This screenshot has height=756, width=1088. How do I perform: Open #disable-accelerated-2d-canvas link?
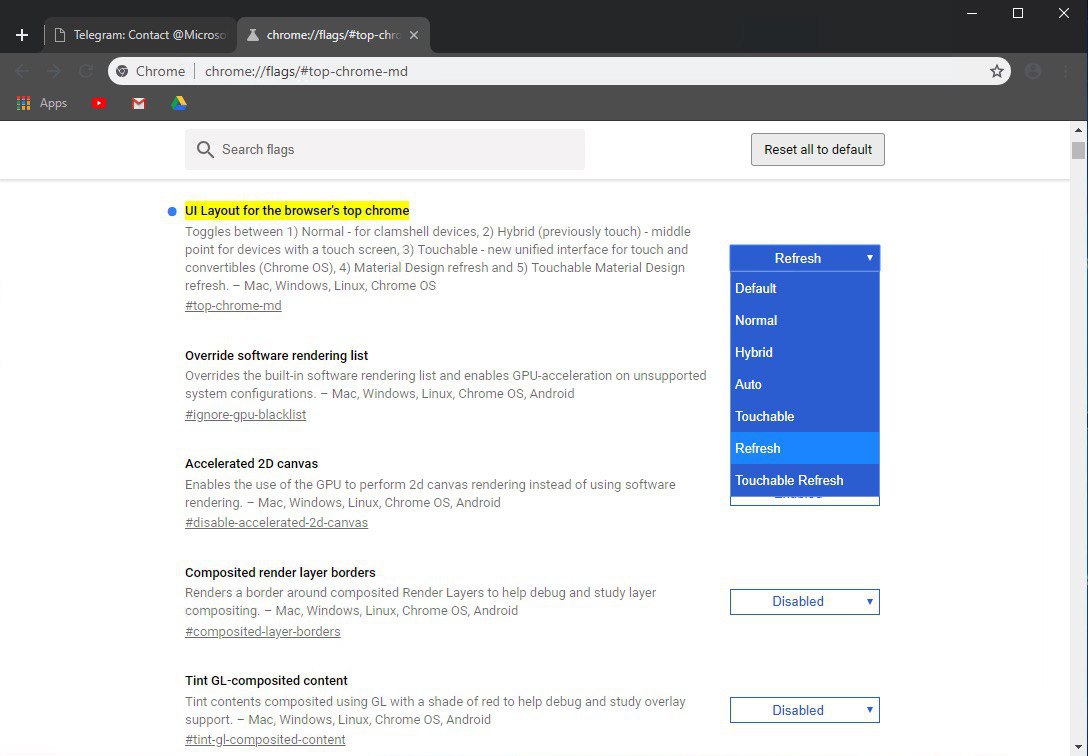point(276,523)
